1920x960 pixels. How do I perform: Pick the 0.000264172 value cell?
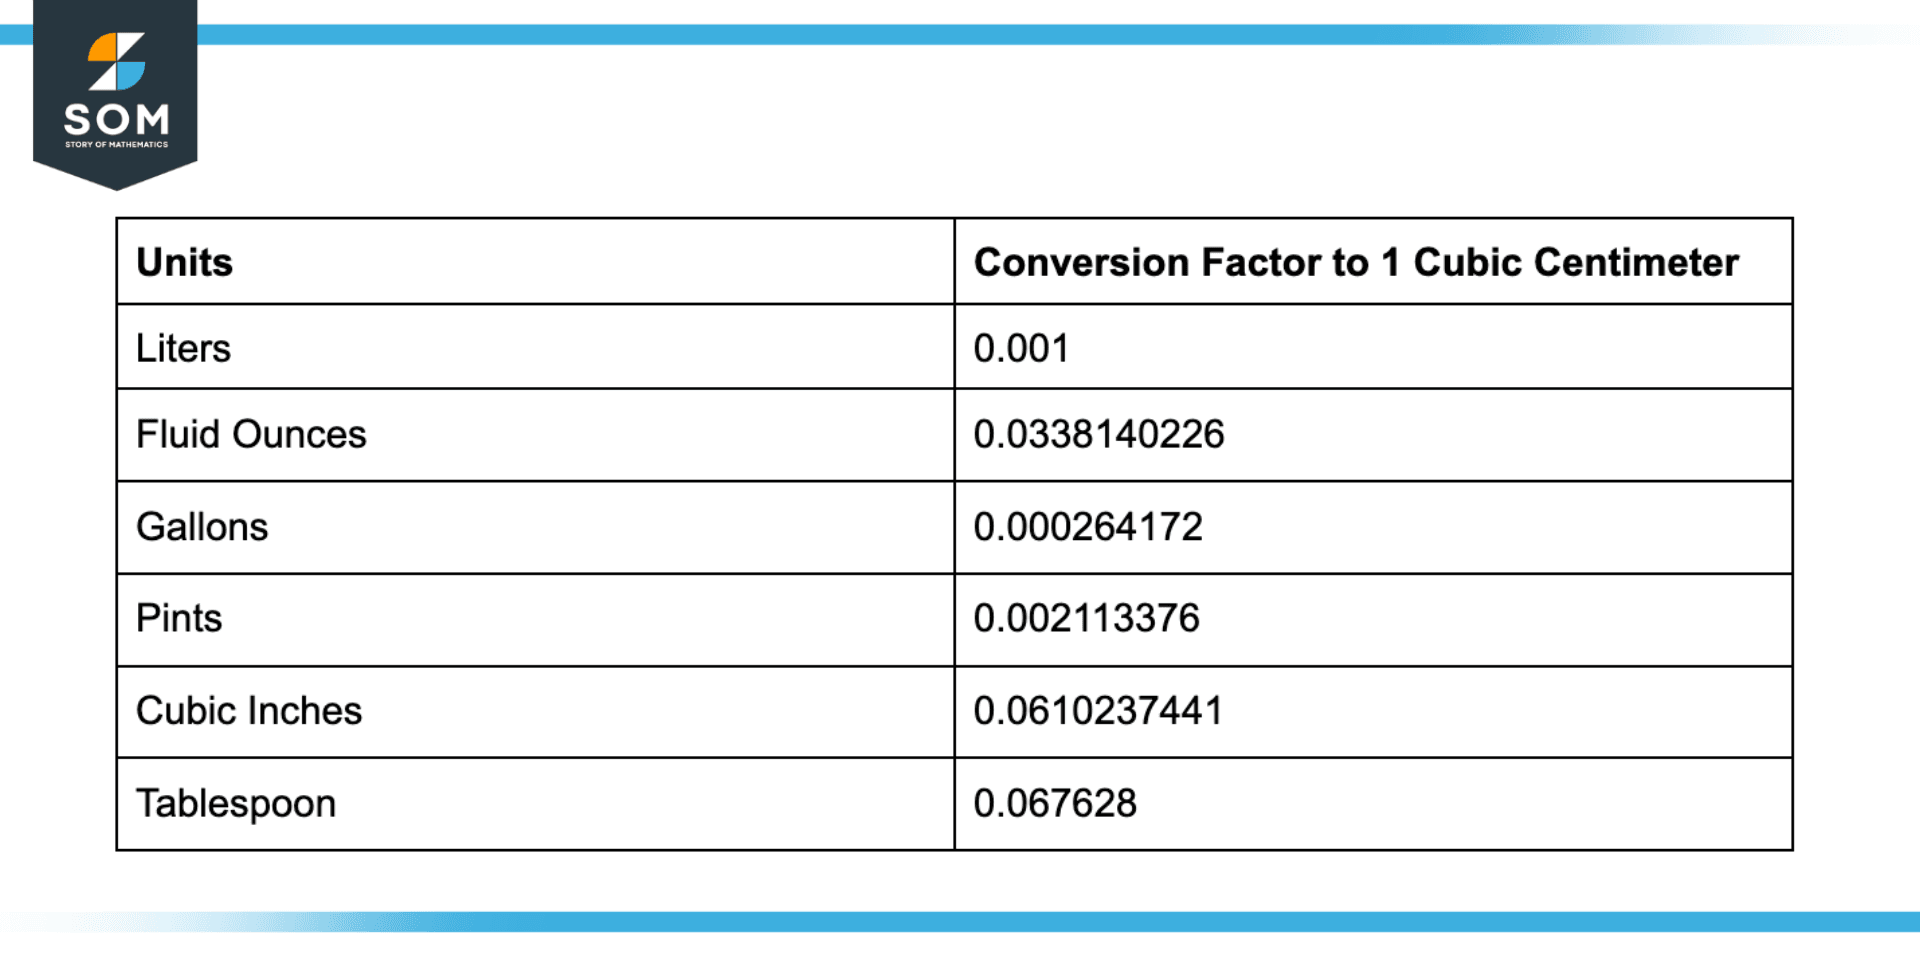(x=1087, y=527)
